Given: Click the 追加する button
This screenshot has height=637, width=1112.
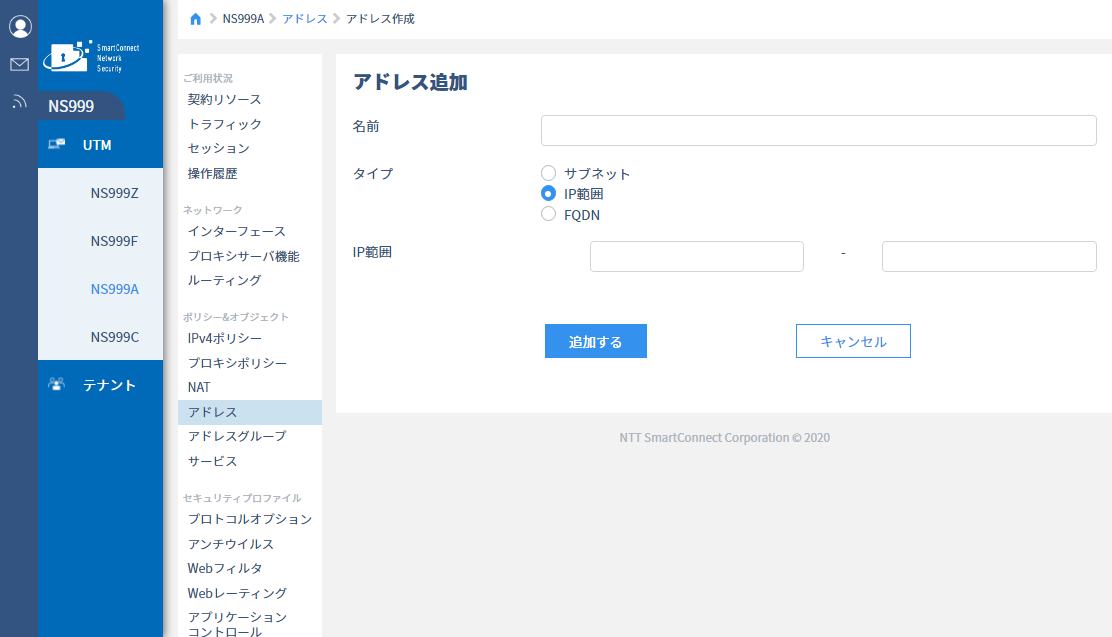Looking at the screenshot, I should point(596,341).
